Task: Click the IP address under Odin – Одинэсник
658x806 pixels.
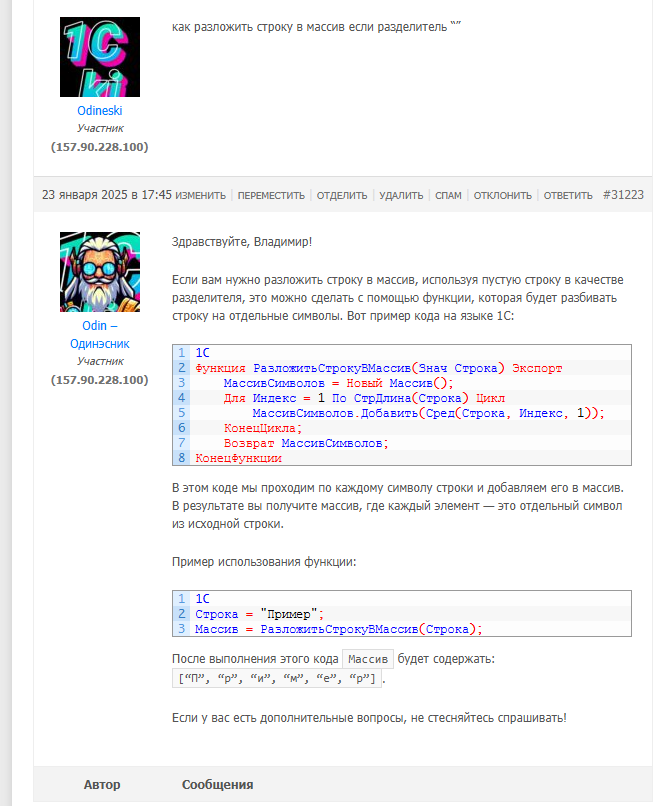Action: pos(100,380)
